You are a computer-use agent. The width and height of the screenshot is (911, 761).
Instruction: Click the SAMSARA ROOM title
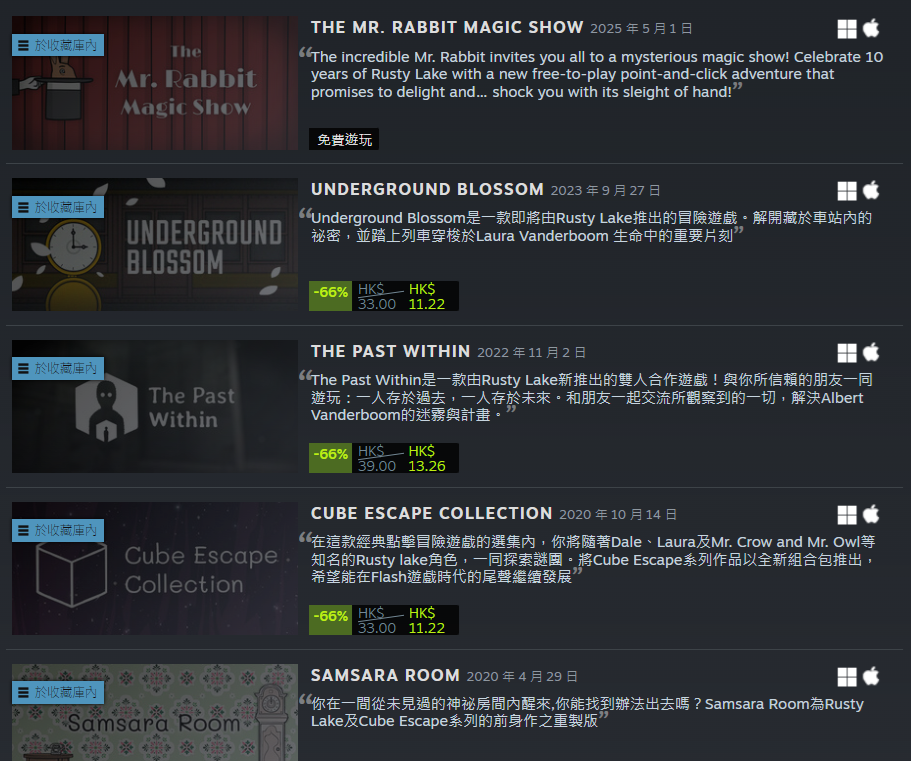coord(385,676)
